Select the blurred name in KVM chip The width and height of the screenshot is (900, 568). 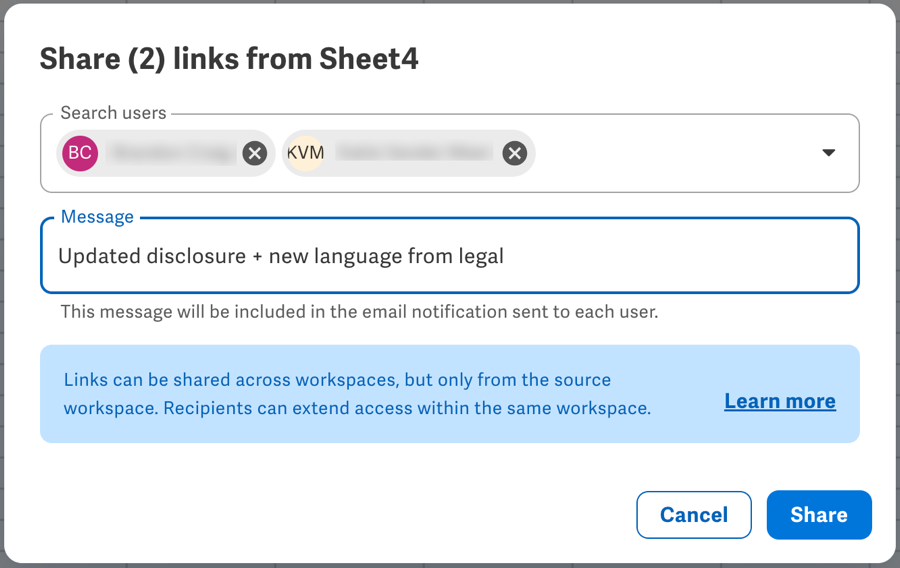(x=414, y=153)
